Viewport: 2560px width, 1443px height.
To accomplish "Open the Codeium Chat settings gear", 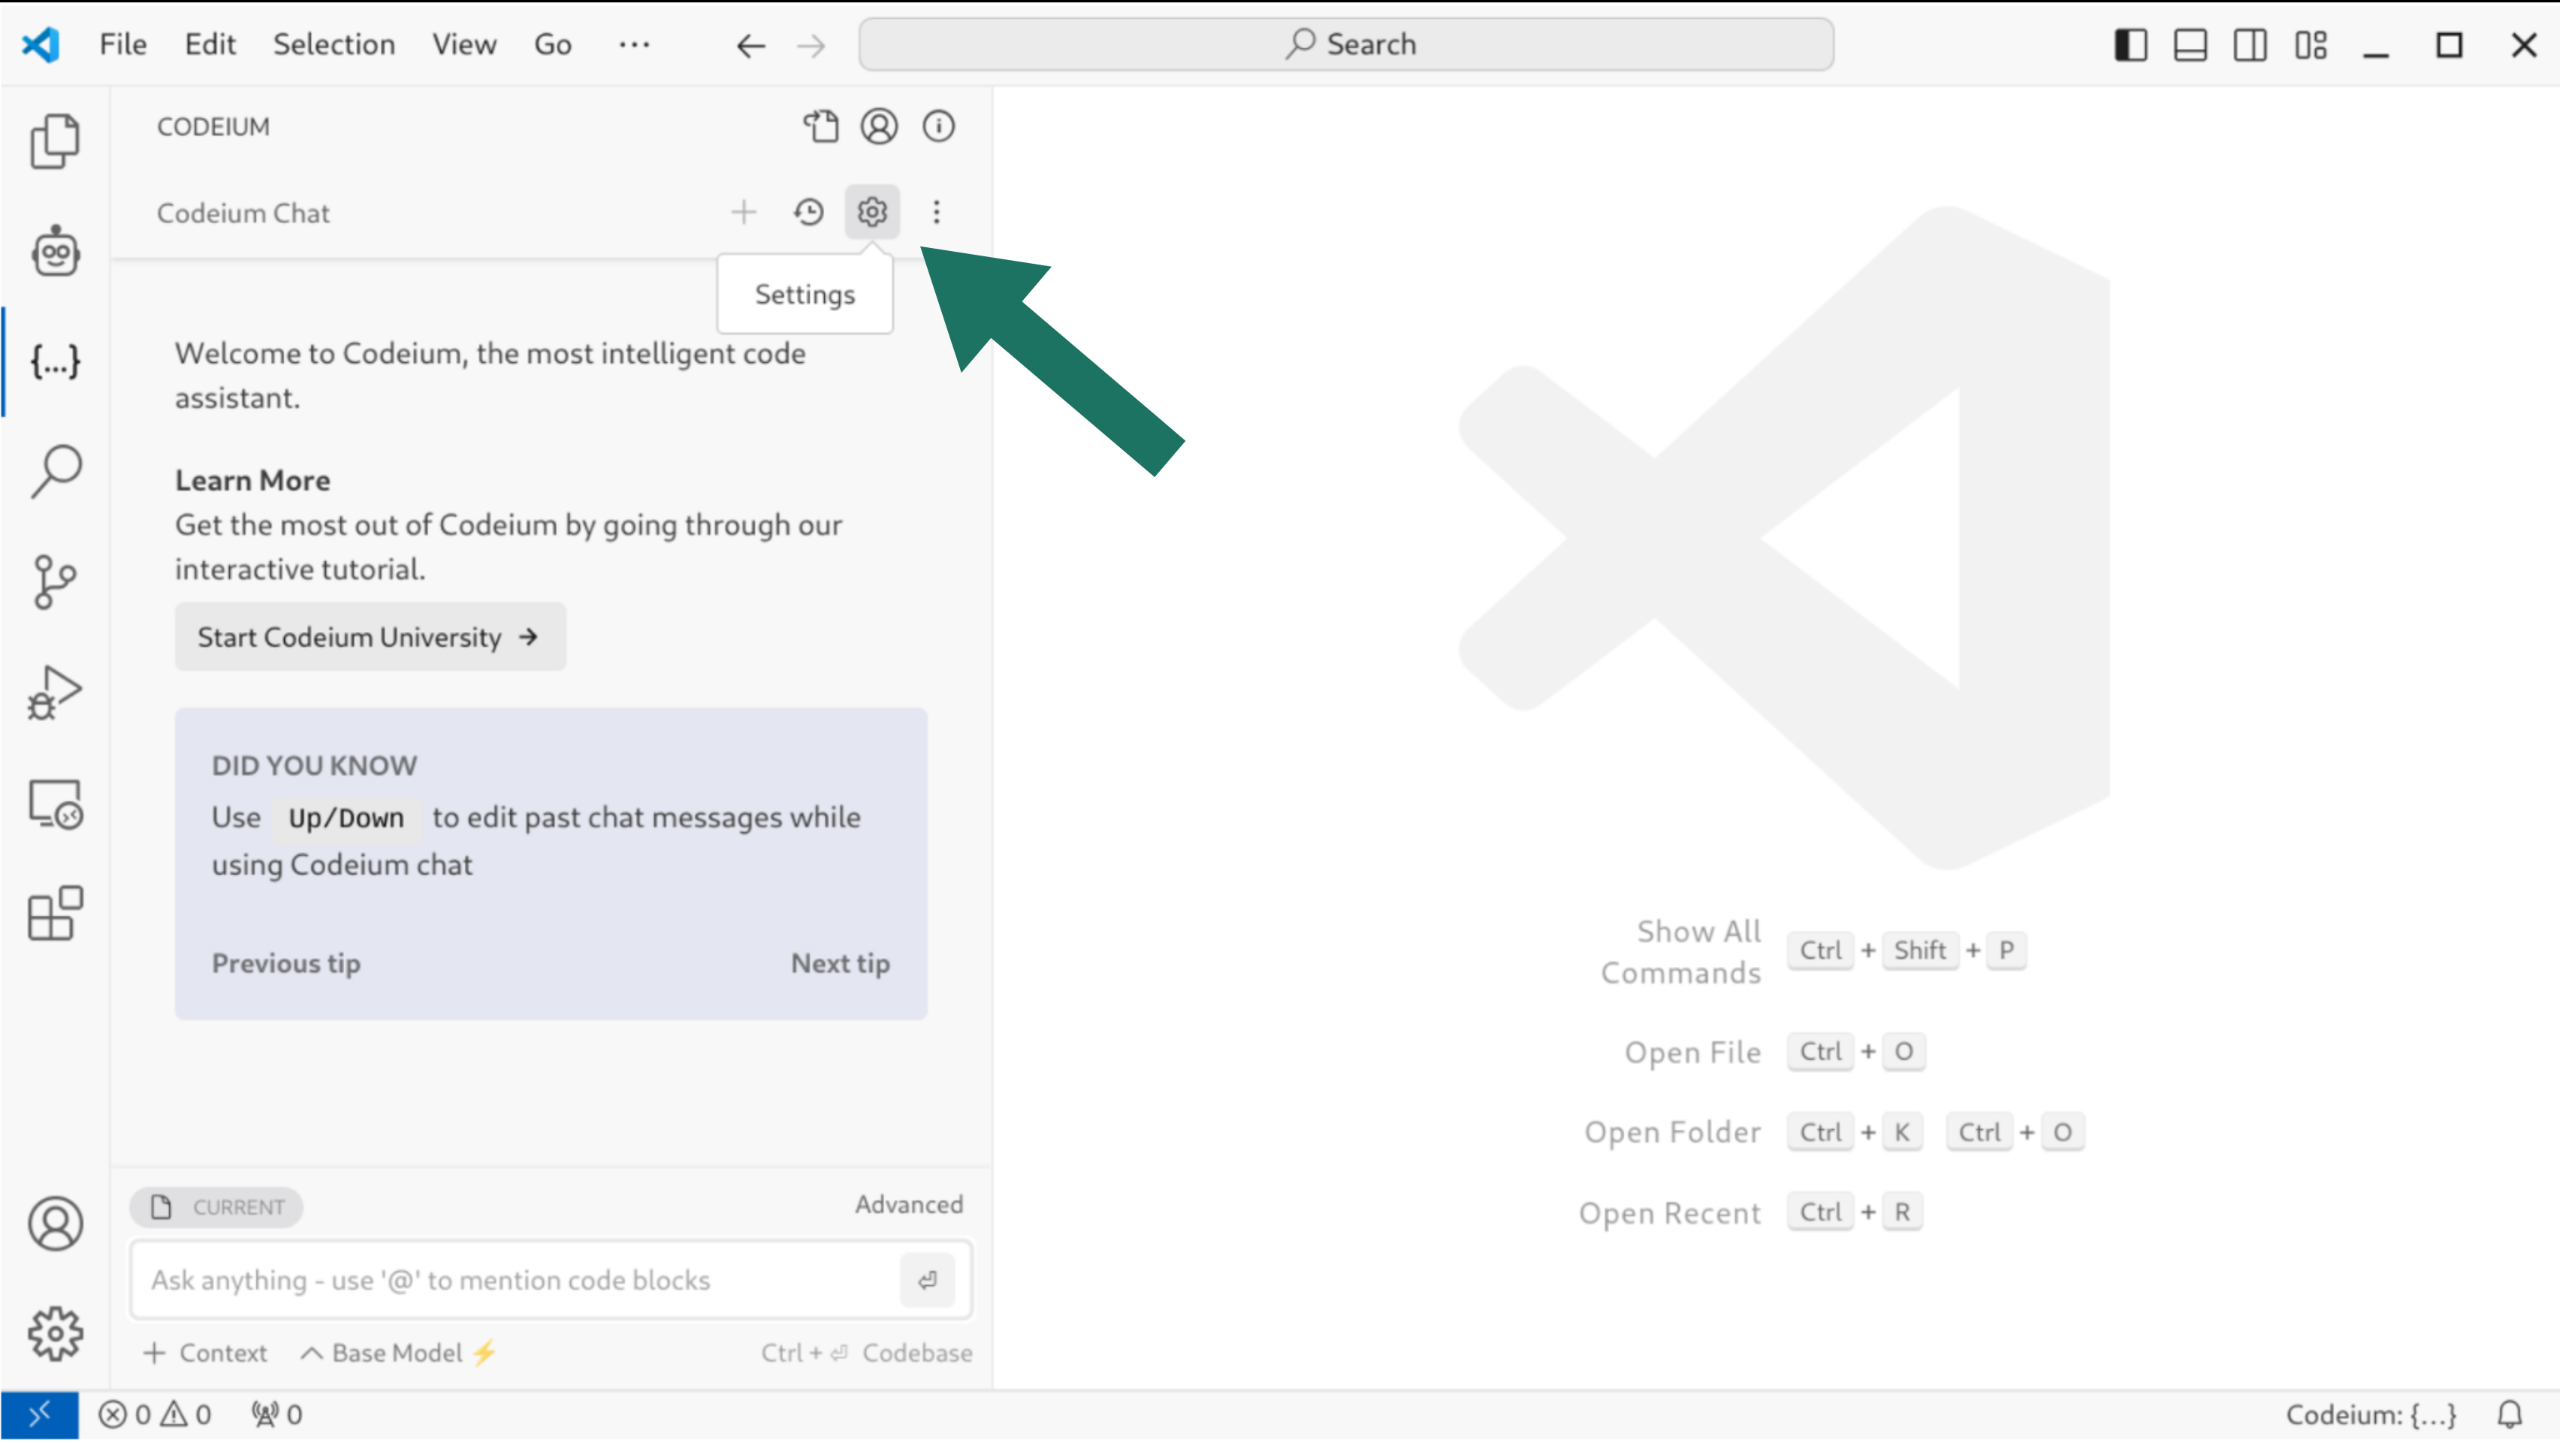I will click(872, 212).
